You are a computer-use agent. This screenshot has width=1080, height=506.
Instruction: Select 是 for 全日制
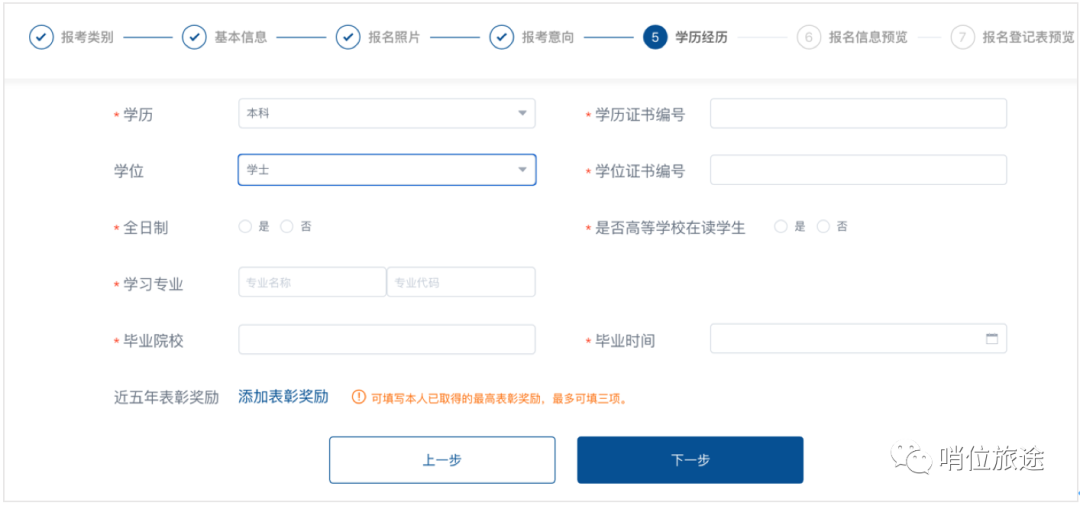(x=245, y=227)
